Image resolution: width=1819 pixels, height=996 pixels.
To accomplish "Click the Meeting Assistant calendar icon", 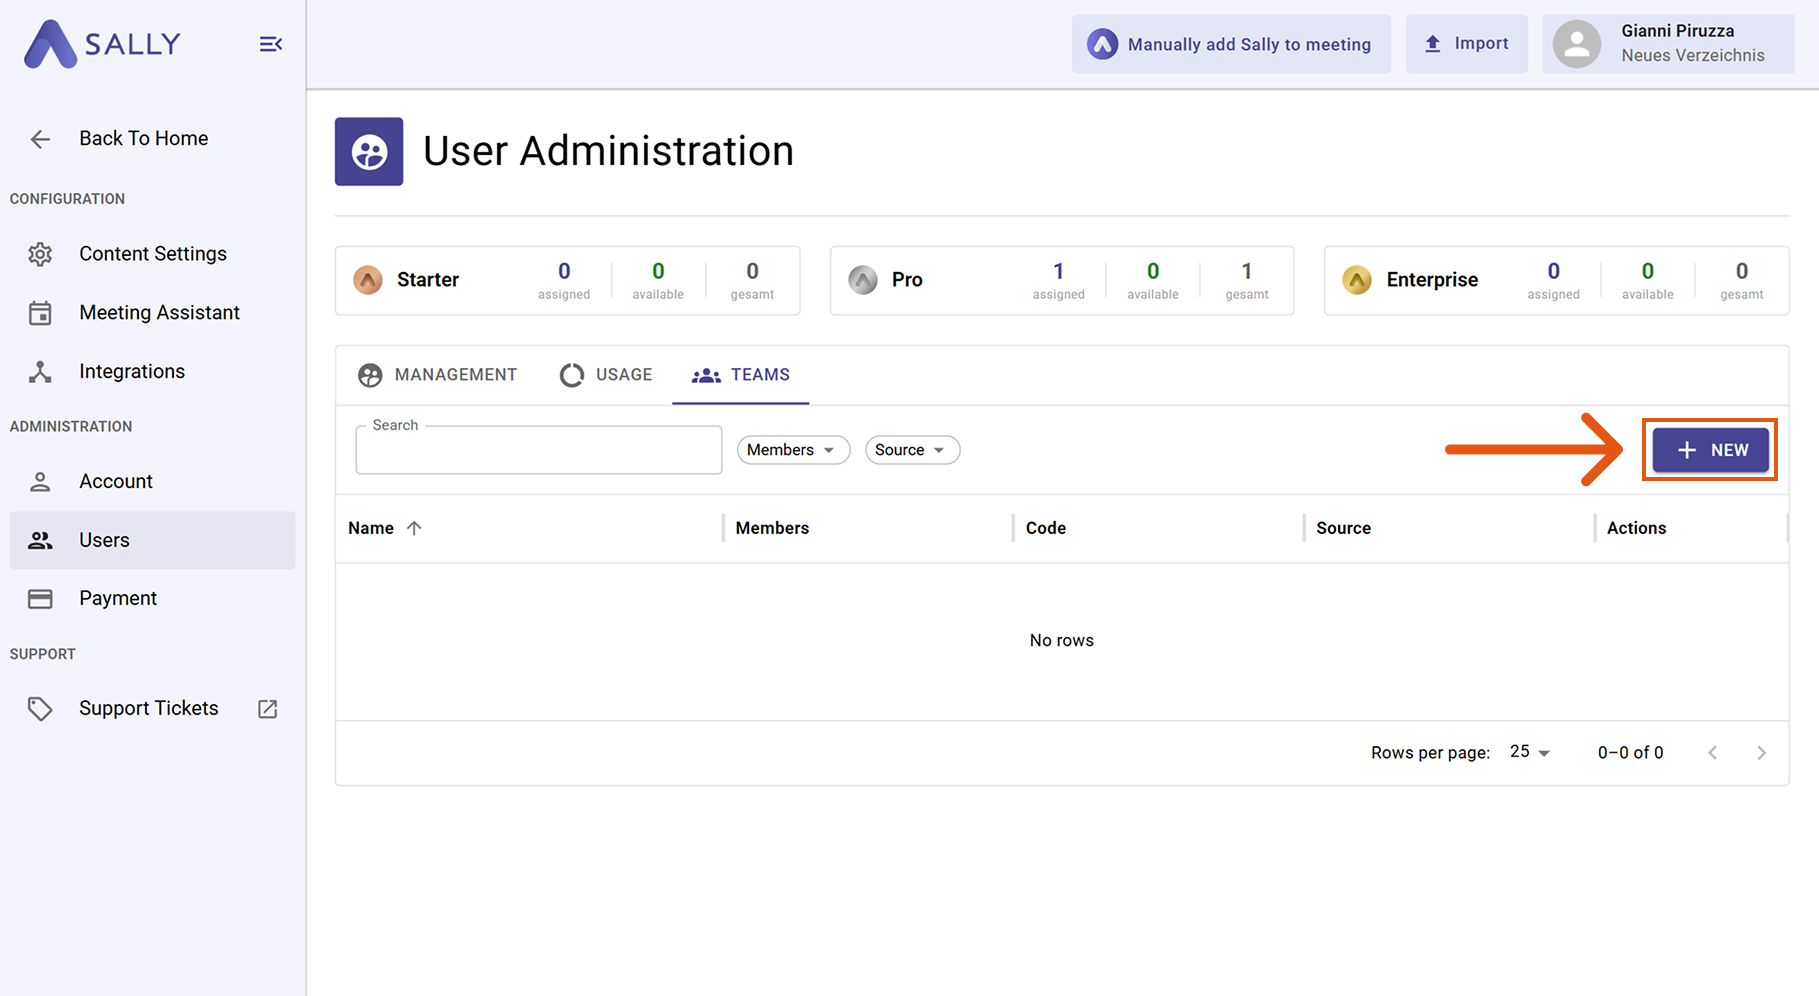I will [x=40, y=313].
